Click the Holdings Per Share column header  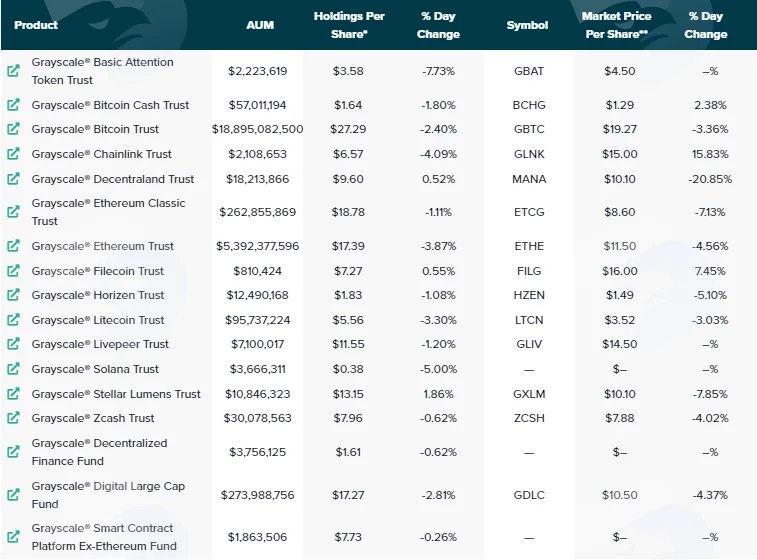[x=349, y=25]
